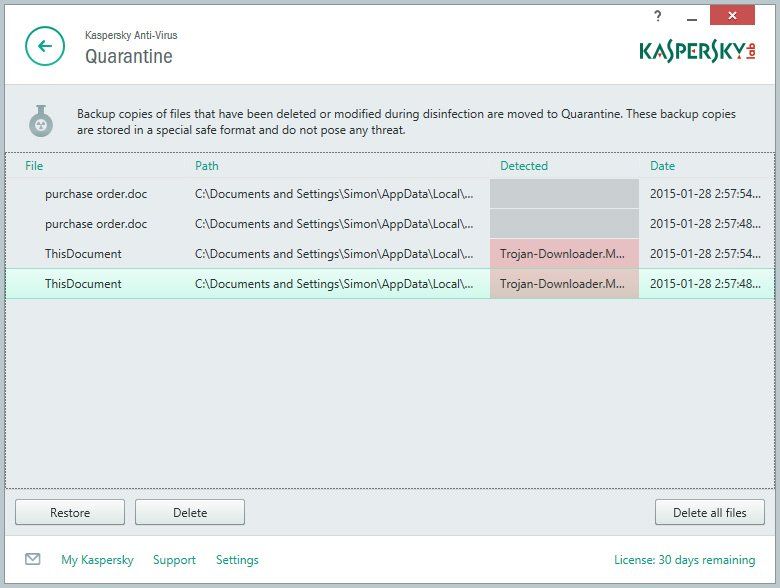This screenshot has height=588, width=780.
Task: Click the quarantine flask icon
Action: tap(41, 121)
